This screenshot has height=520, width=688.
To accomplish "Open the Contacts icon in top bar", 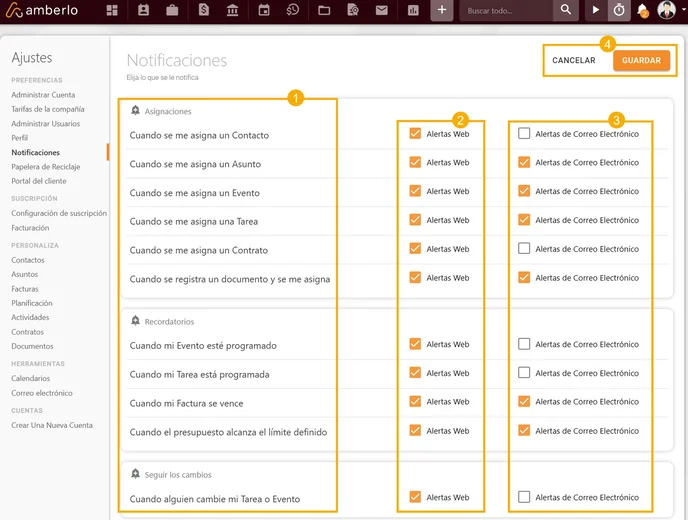I will 143,10.
